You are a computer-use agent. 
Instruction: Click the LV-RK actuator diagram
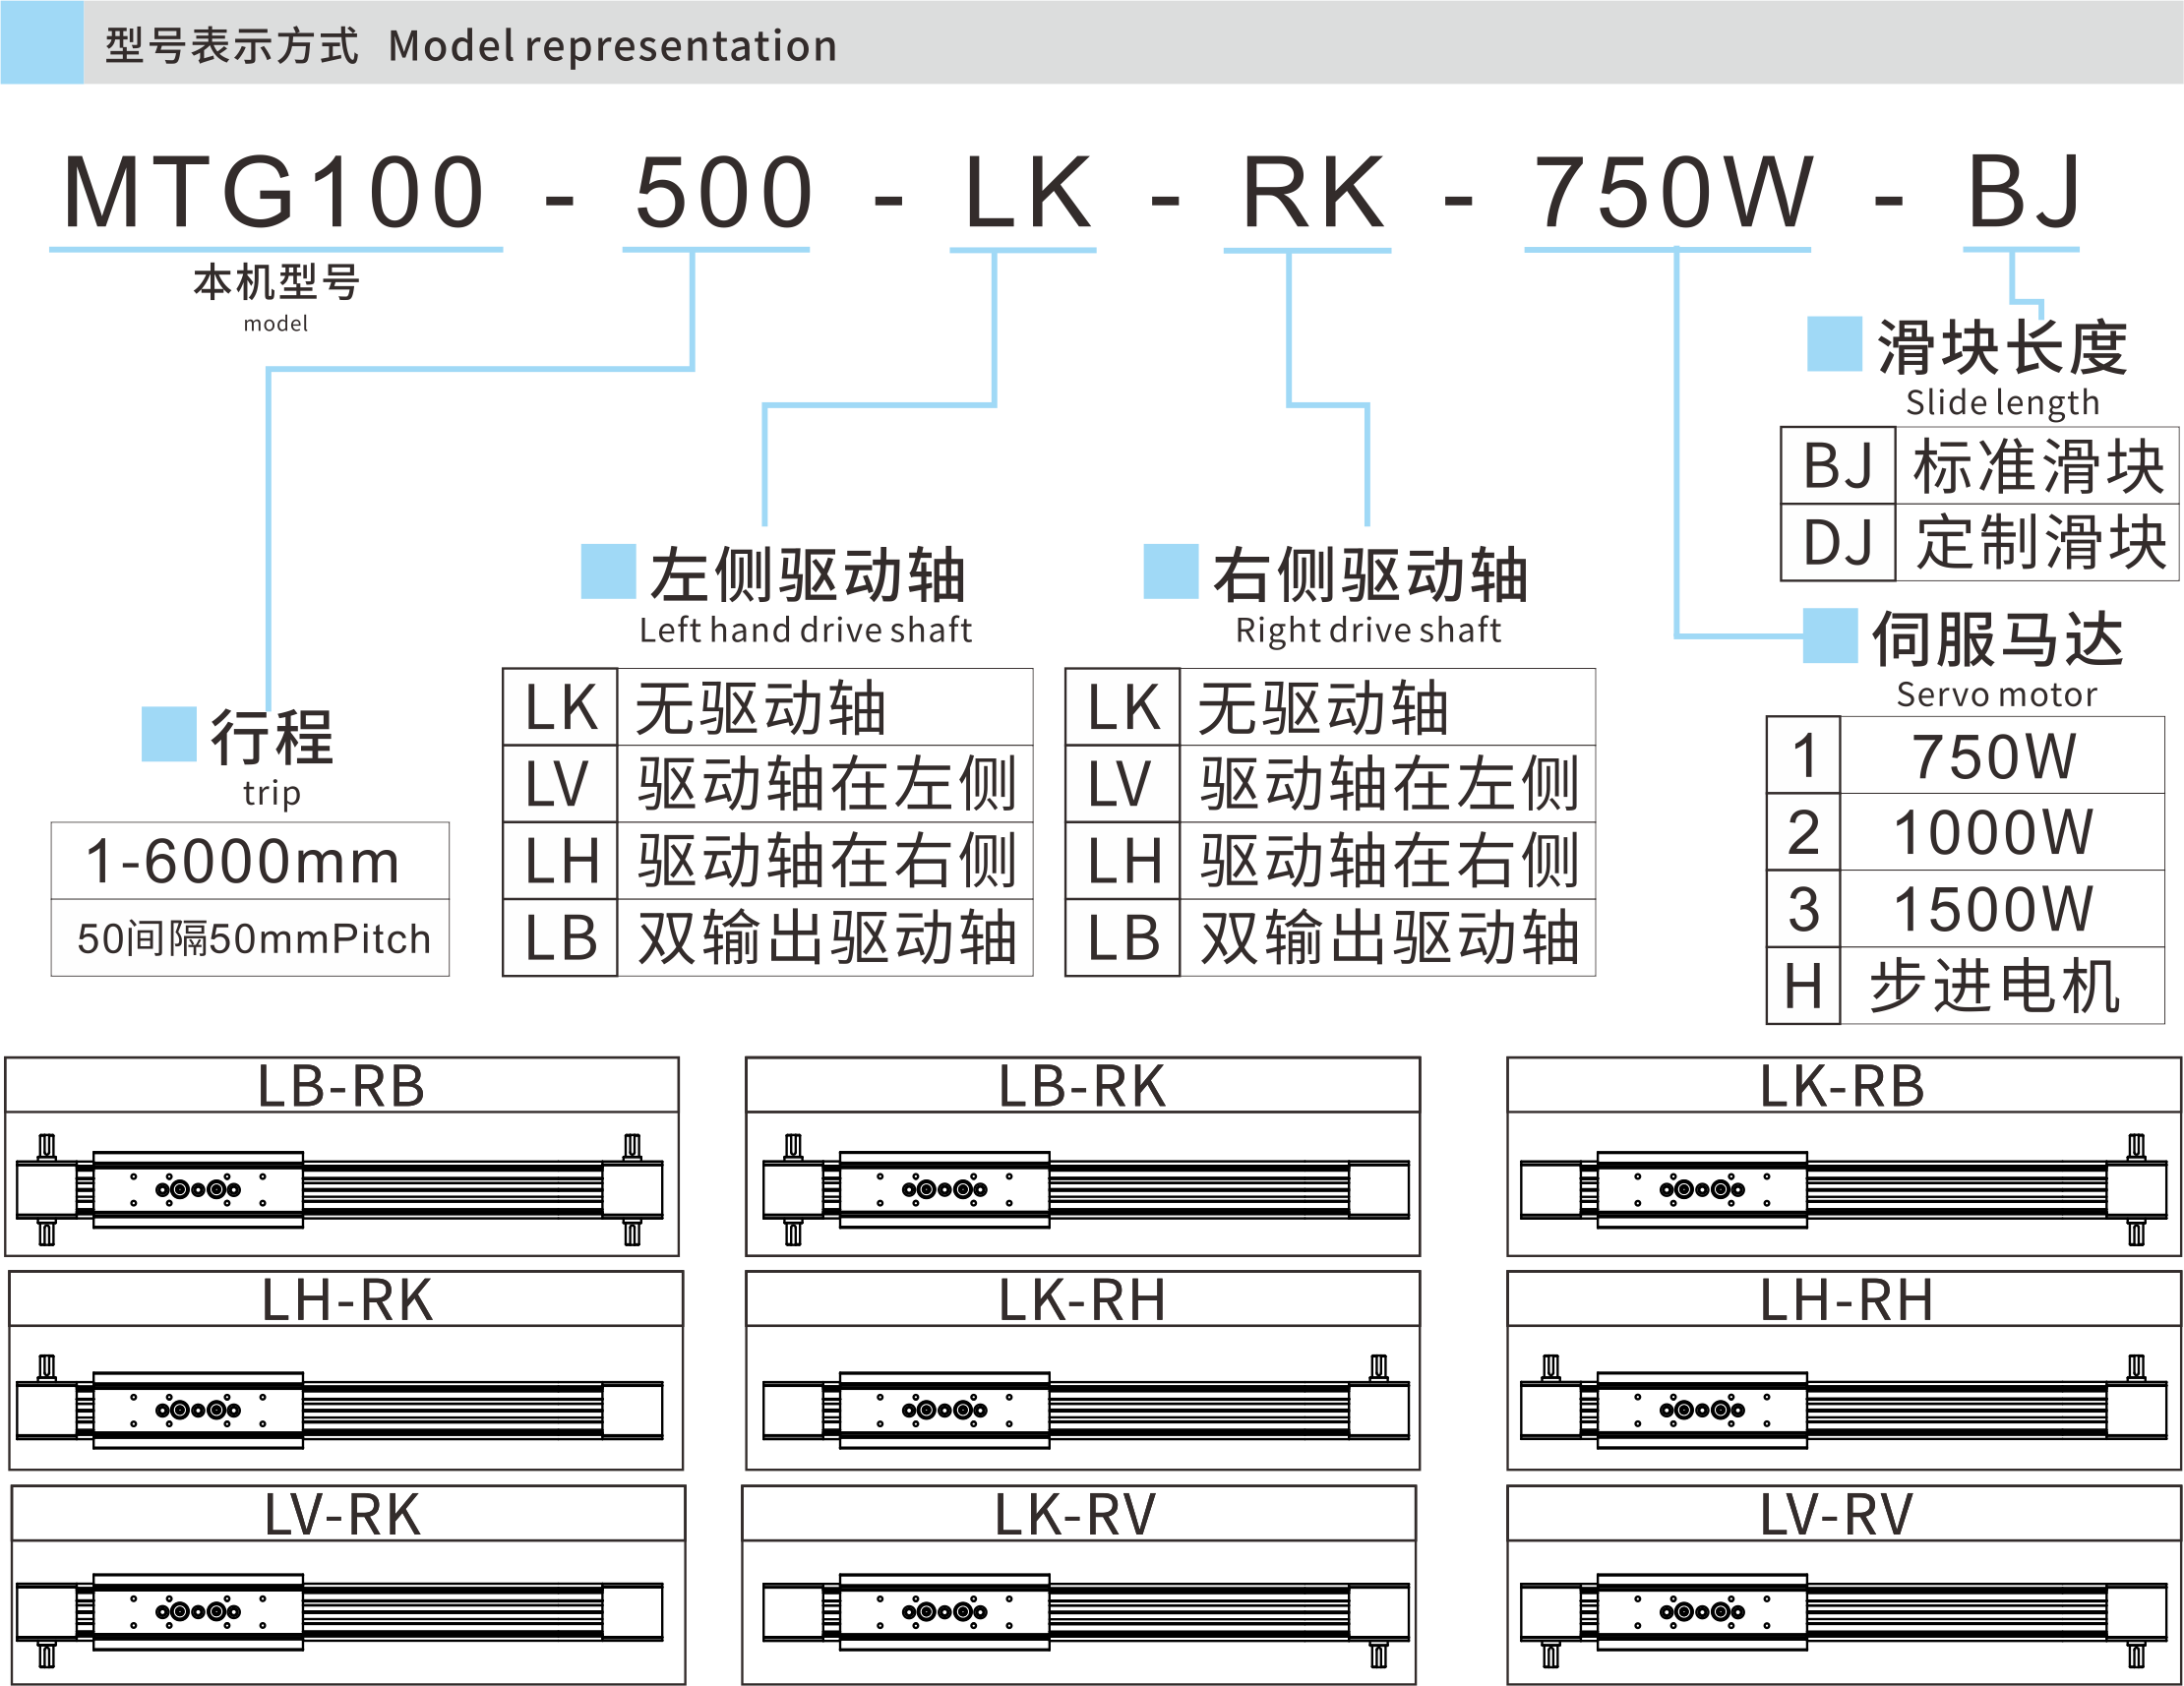341,1612
